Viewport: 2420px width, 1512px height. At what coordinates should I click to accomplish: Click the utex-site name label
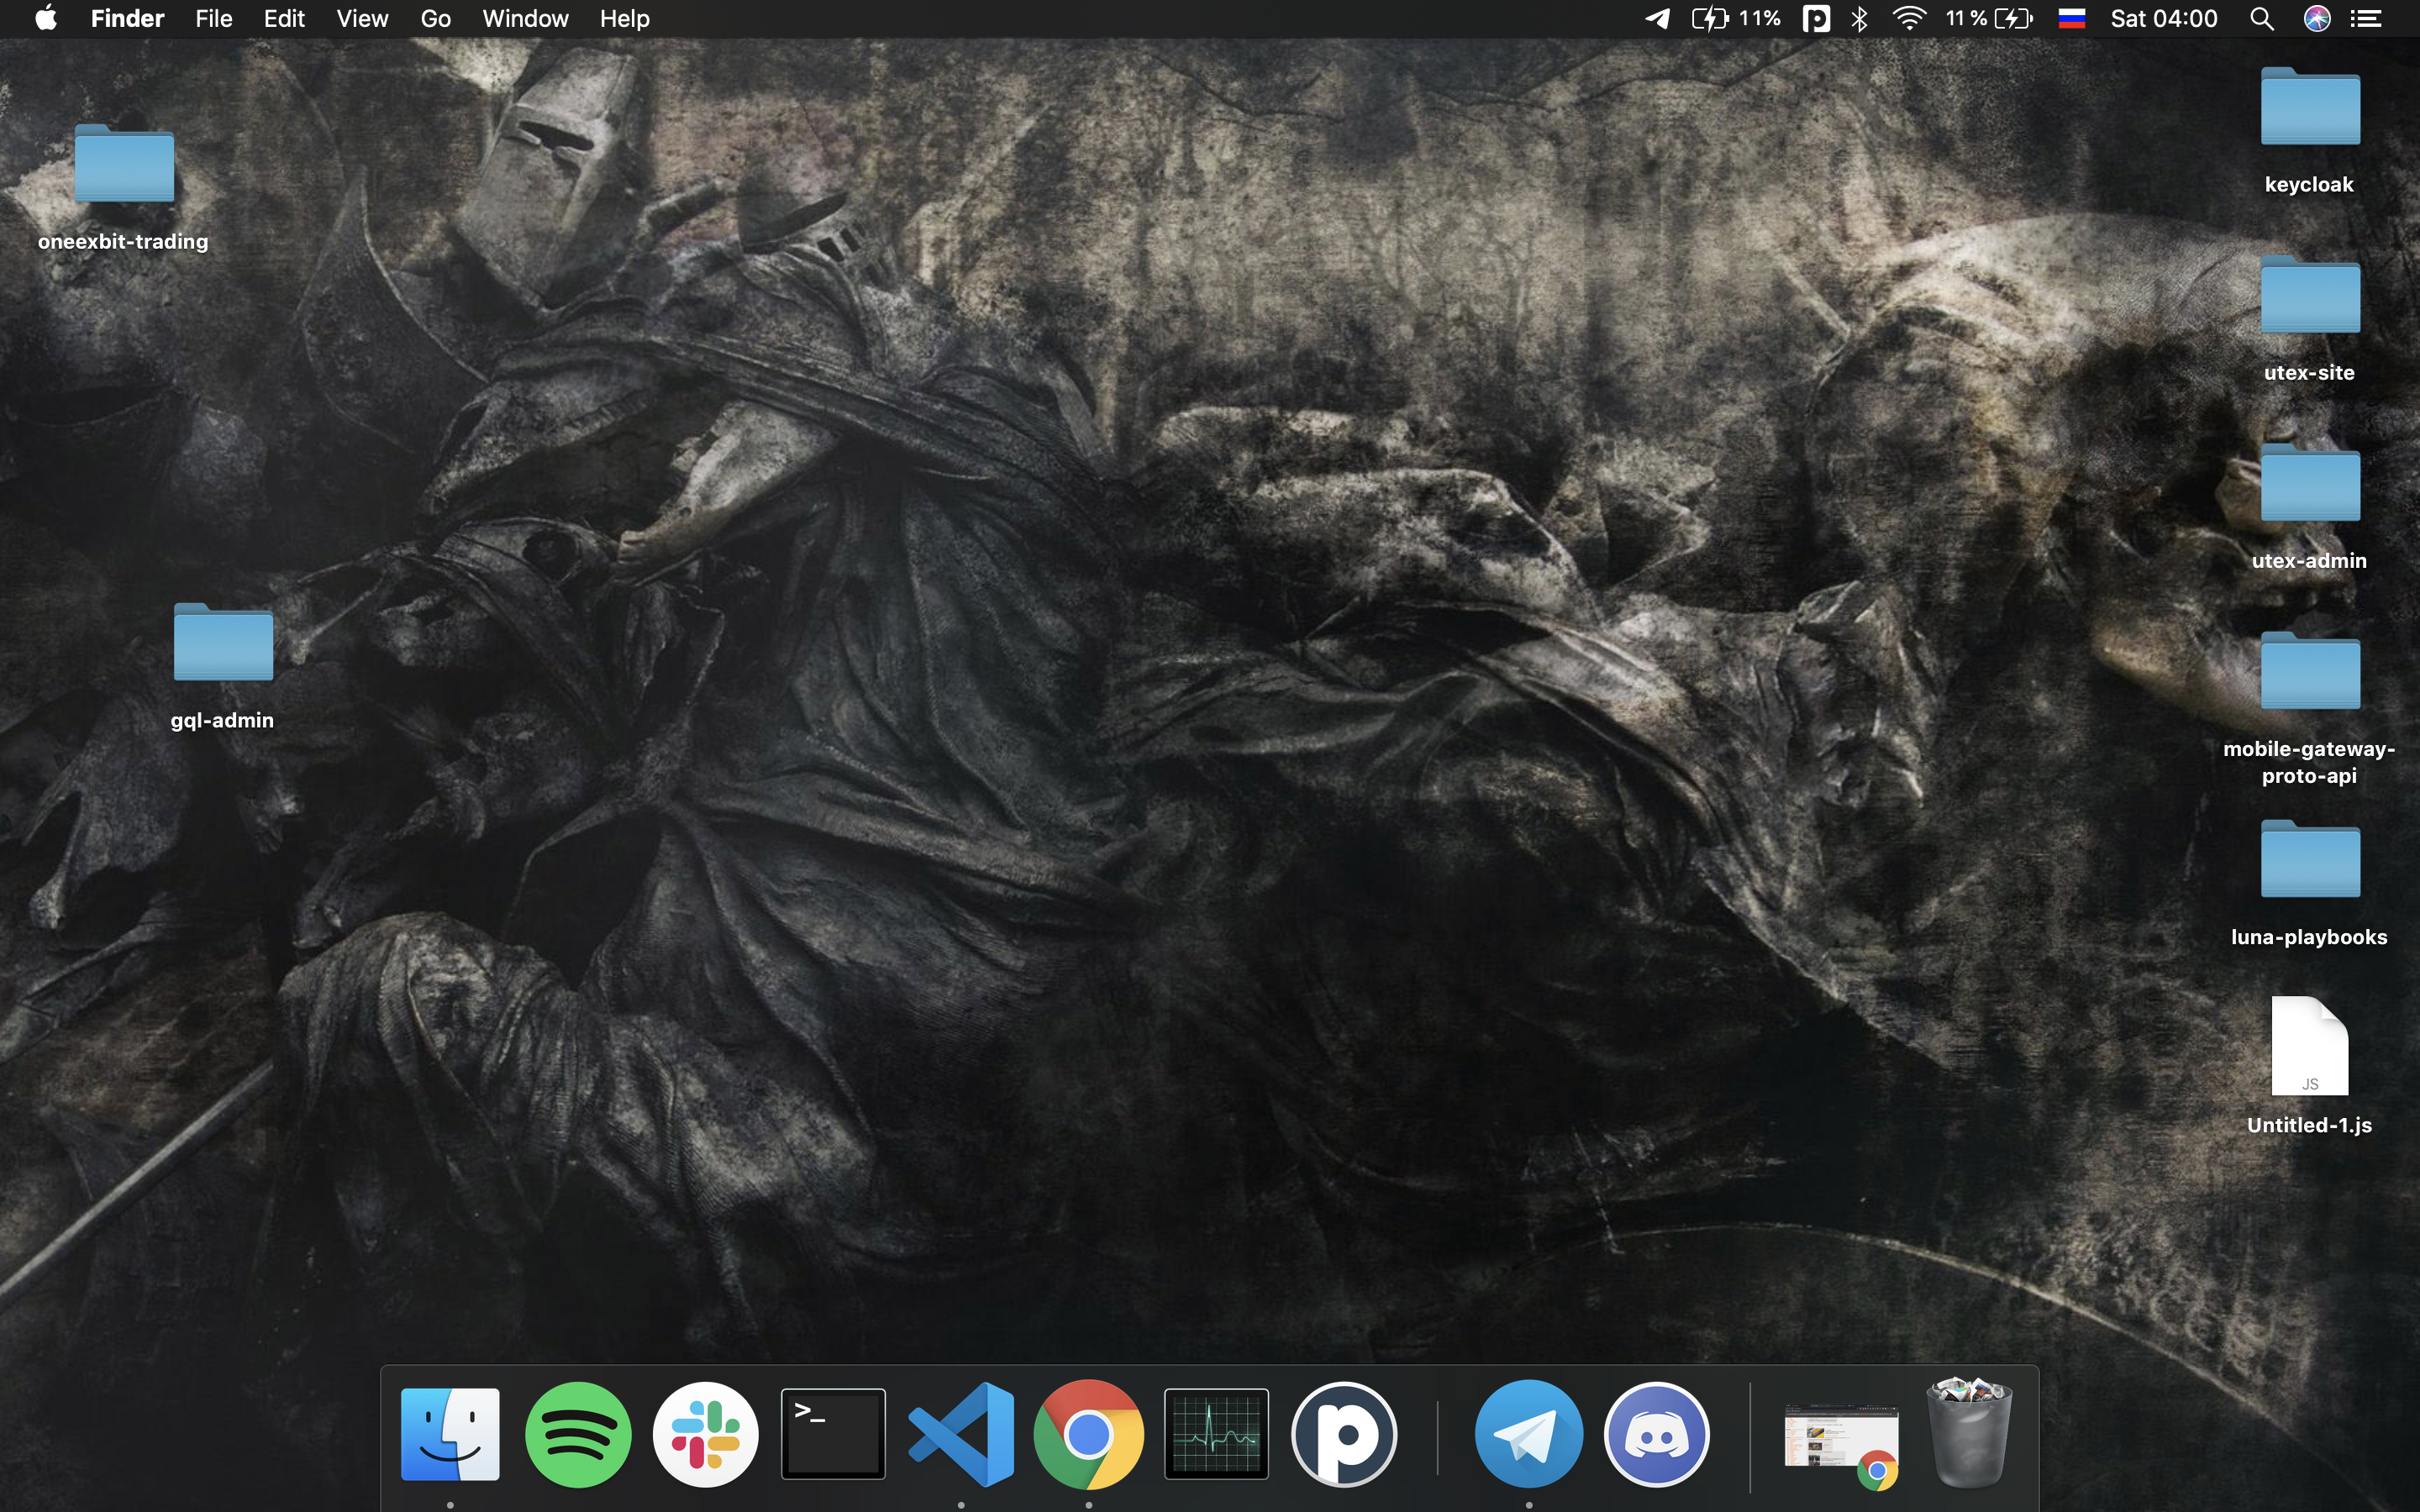(2309, 372)
